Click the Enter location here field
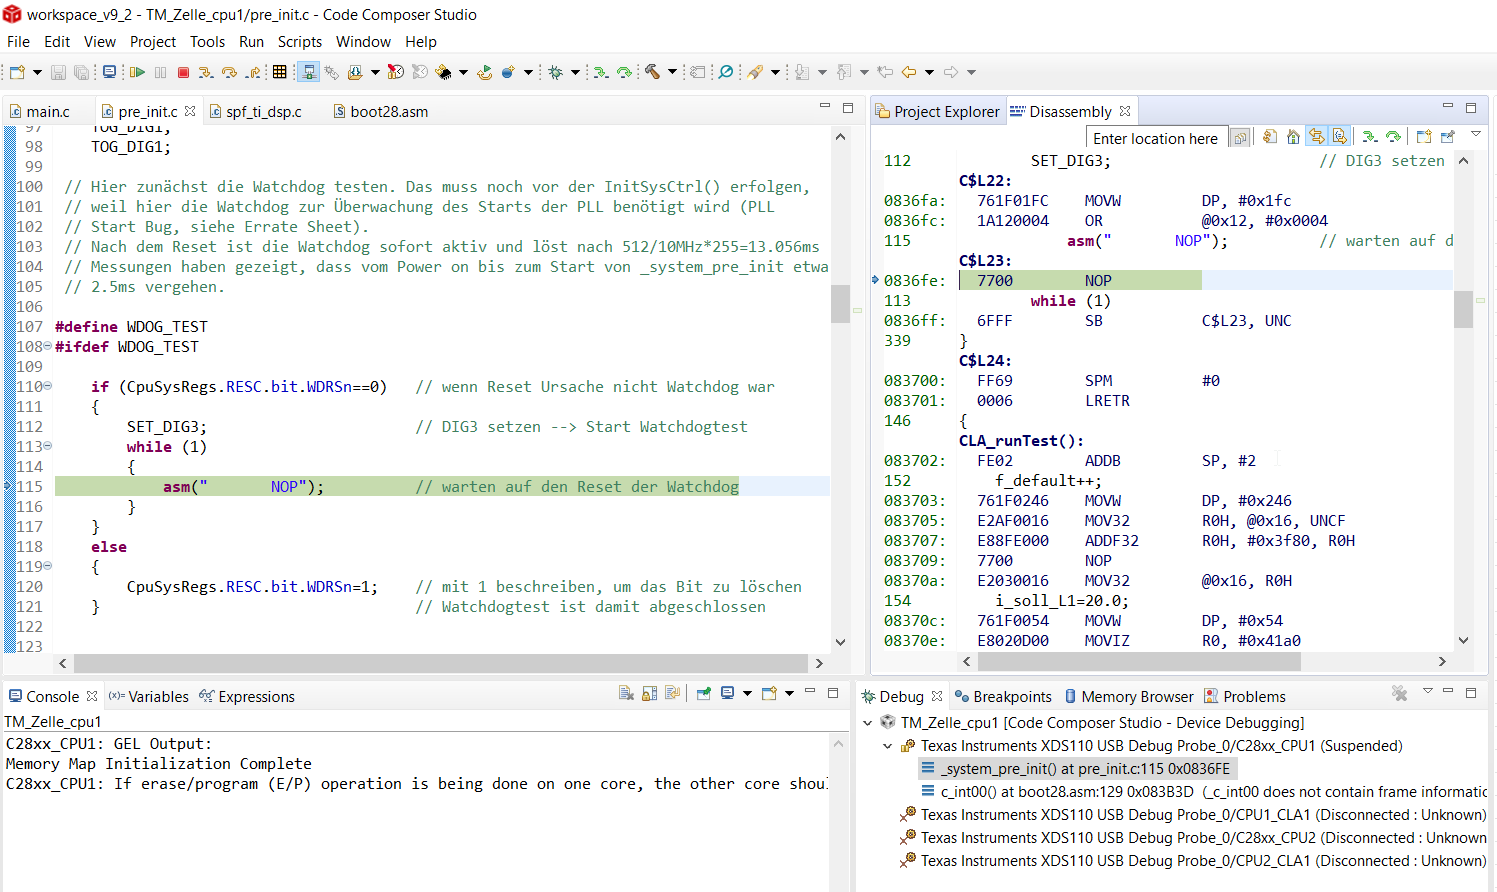This screenshot has height=892, width=1497. click(x=1155, y=139)
